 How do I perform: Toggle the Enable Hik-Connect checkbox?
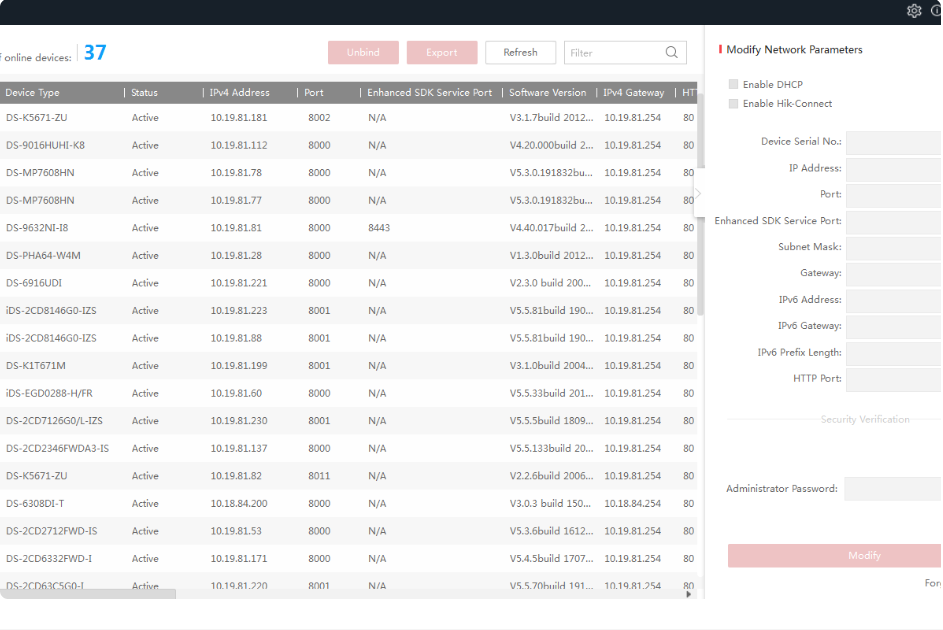(x=734, y=104)
